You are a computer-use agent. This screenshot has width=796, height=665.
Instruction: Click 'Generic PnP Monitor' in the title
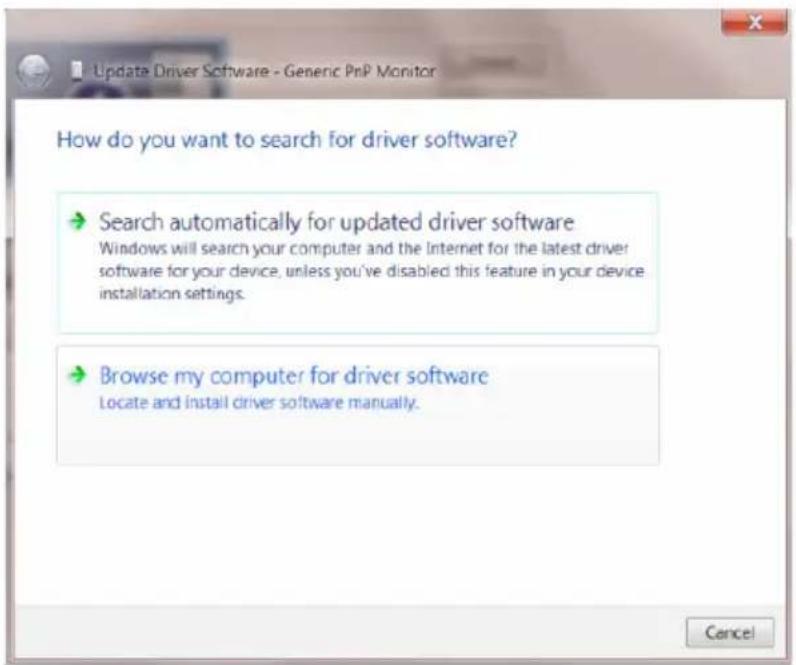pos(359,71)
